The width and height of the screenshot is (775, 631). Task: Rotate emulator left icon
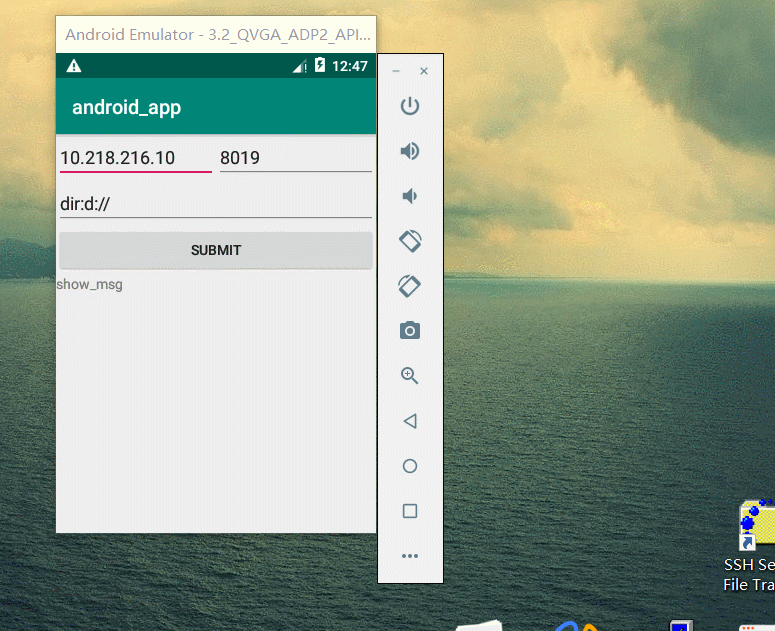point(410,241)
